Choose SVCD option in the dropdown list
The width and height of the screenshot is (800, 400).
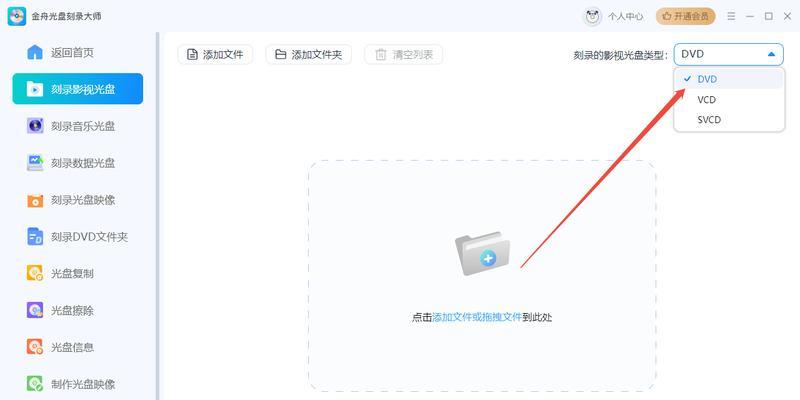[729, 120]
